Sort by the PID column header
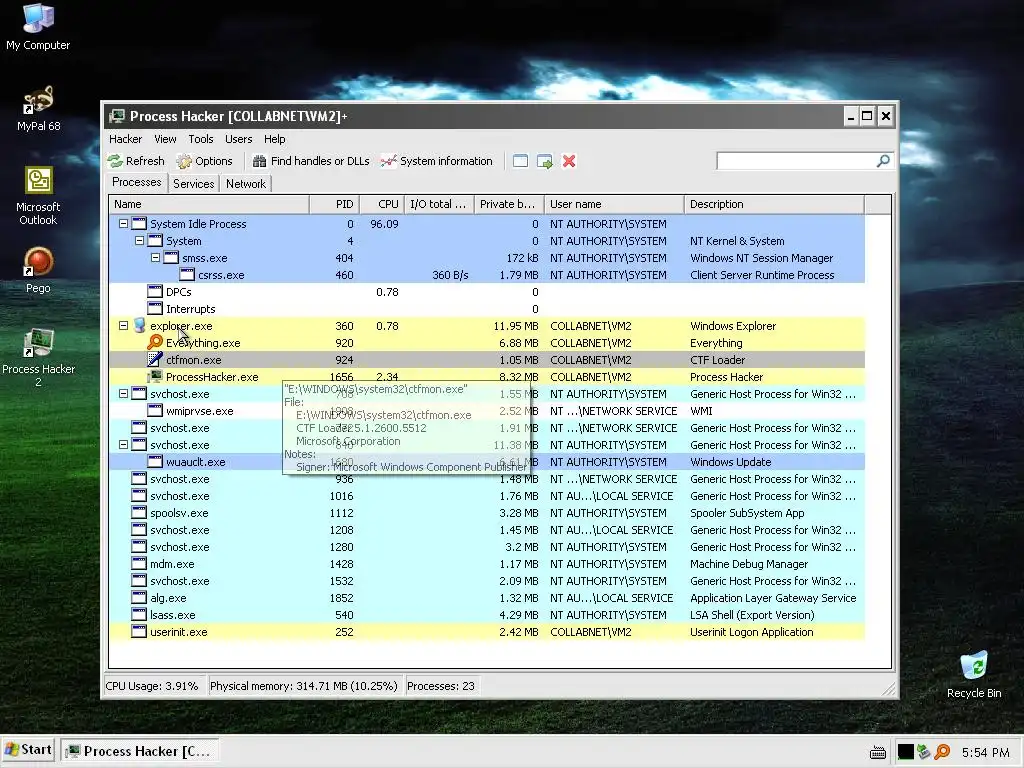The image size is (1024, 768). point(334,204)
